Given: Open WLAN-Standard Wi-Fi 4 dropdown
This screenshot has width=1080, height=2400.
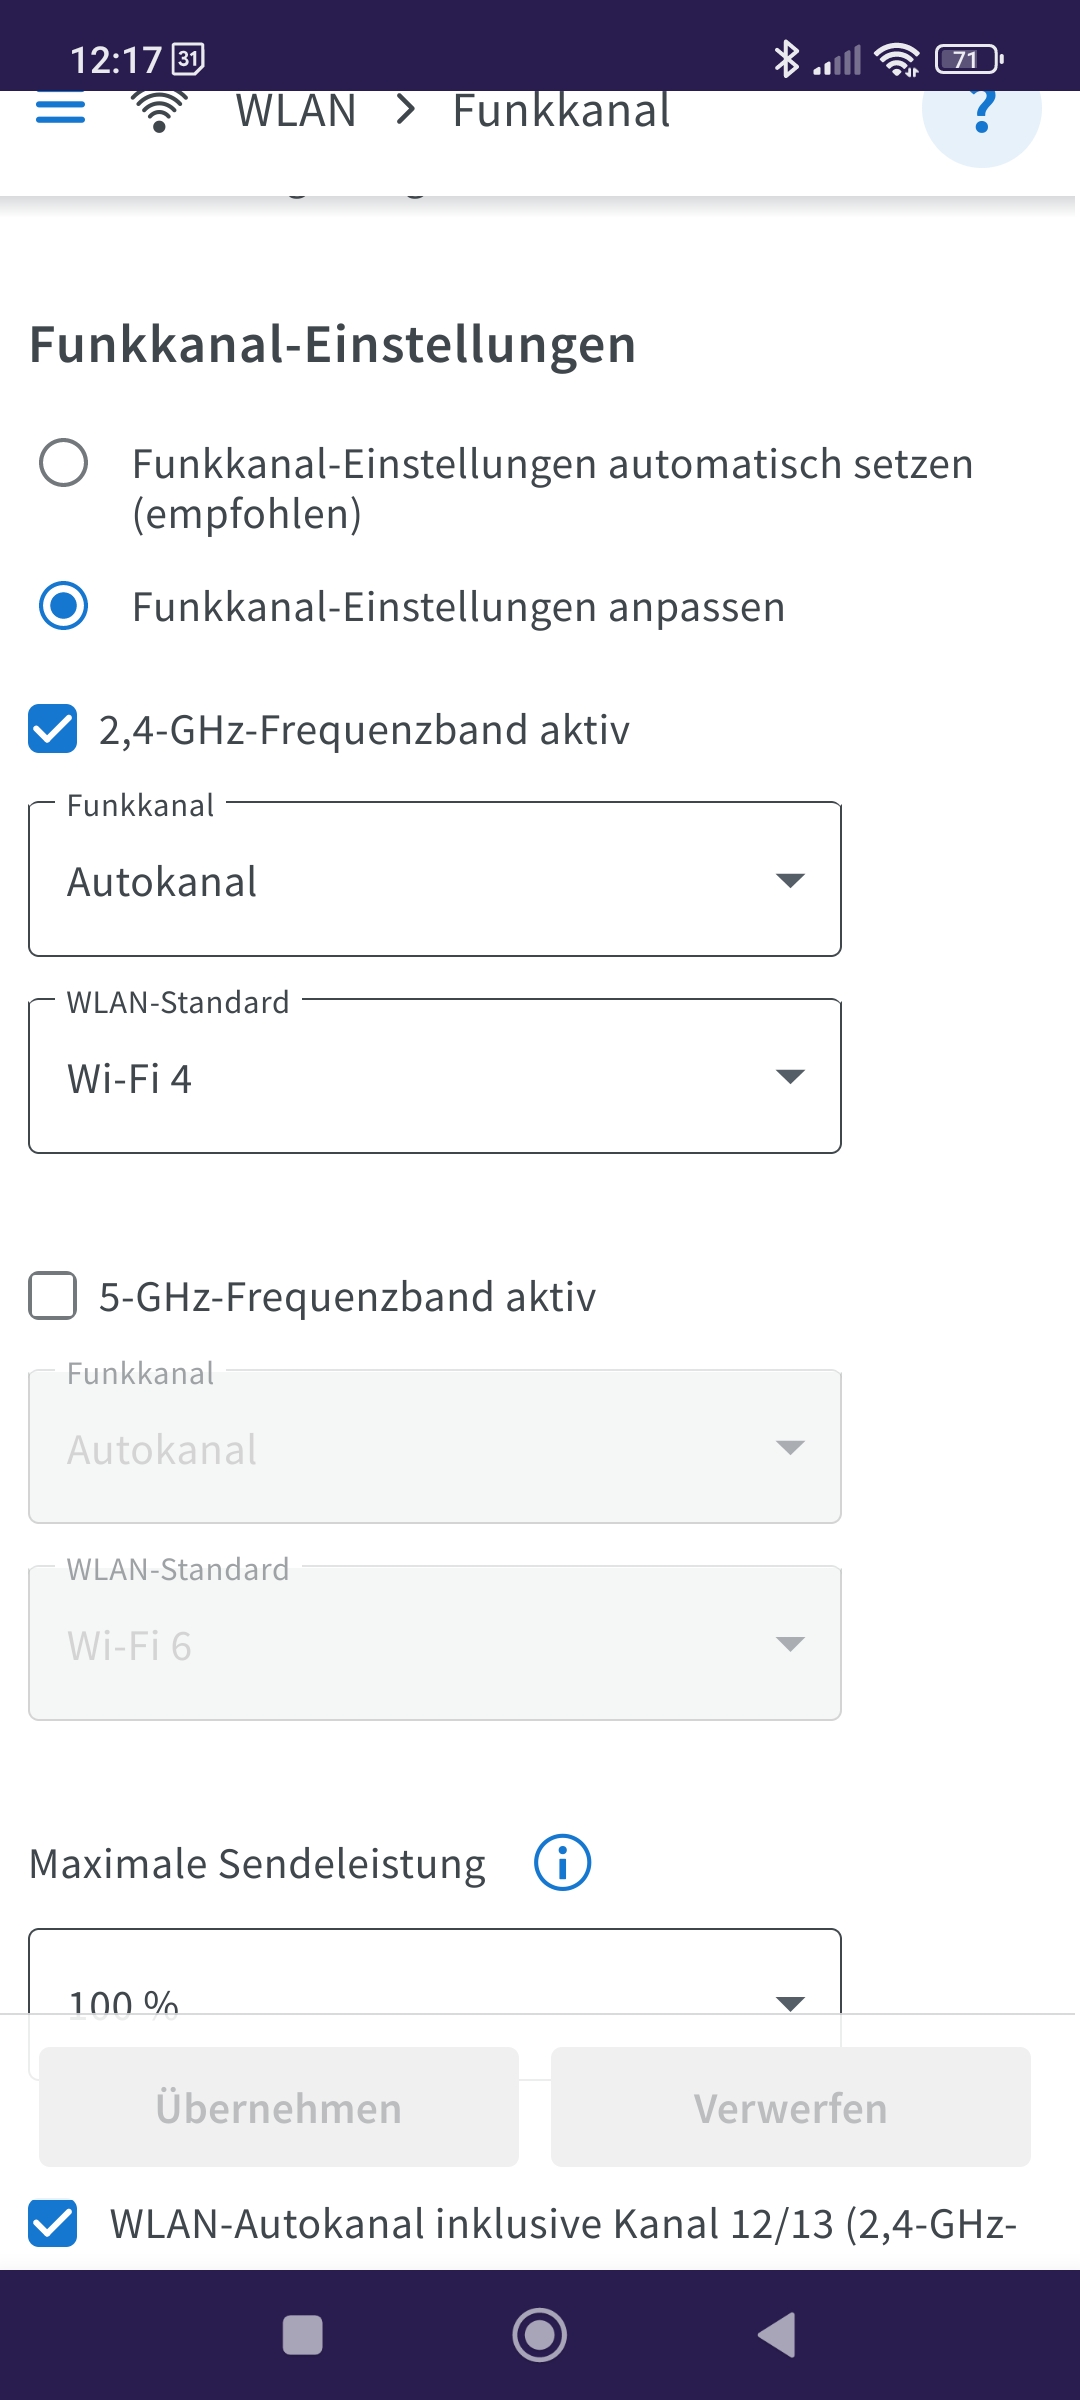Looking at the screenshot, I should pos(435,1076).
